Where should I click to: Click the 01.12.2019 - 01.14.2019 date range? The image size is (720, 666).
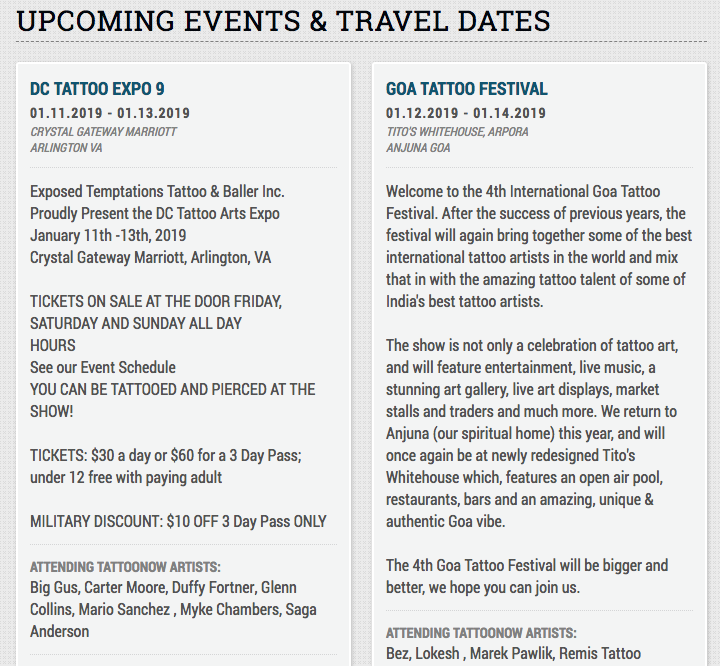coord(466,113)
